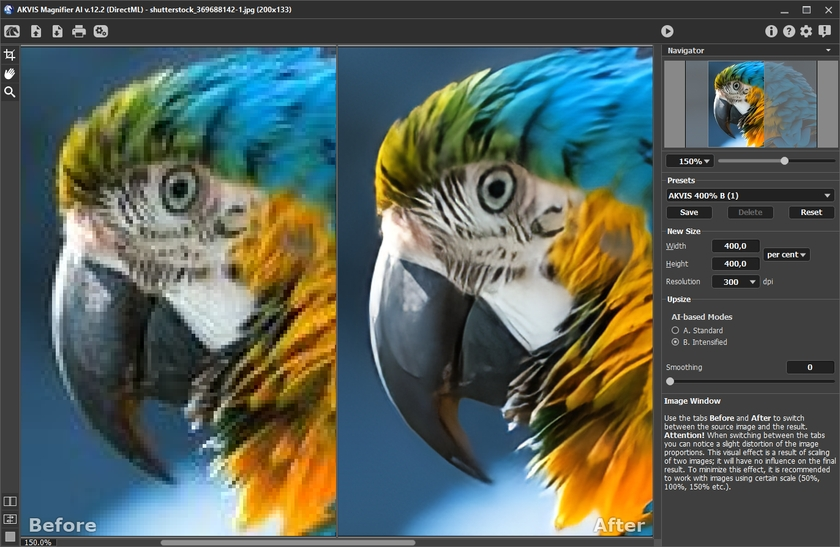The image size is (840, 547).
Task: Click the Smoothing slider handle
Action: pyautogui.click(x=670, y=381)
